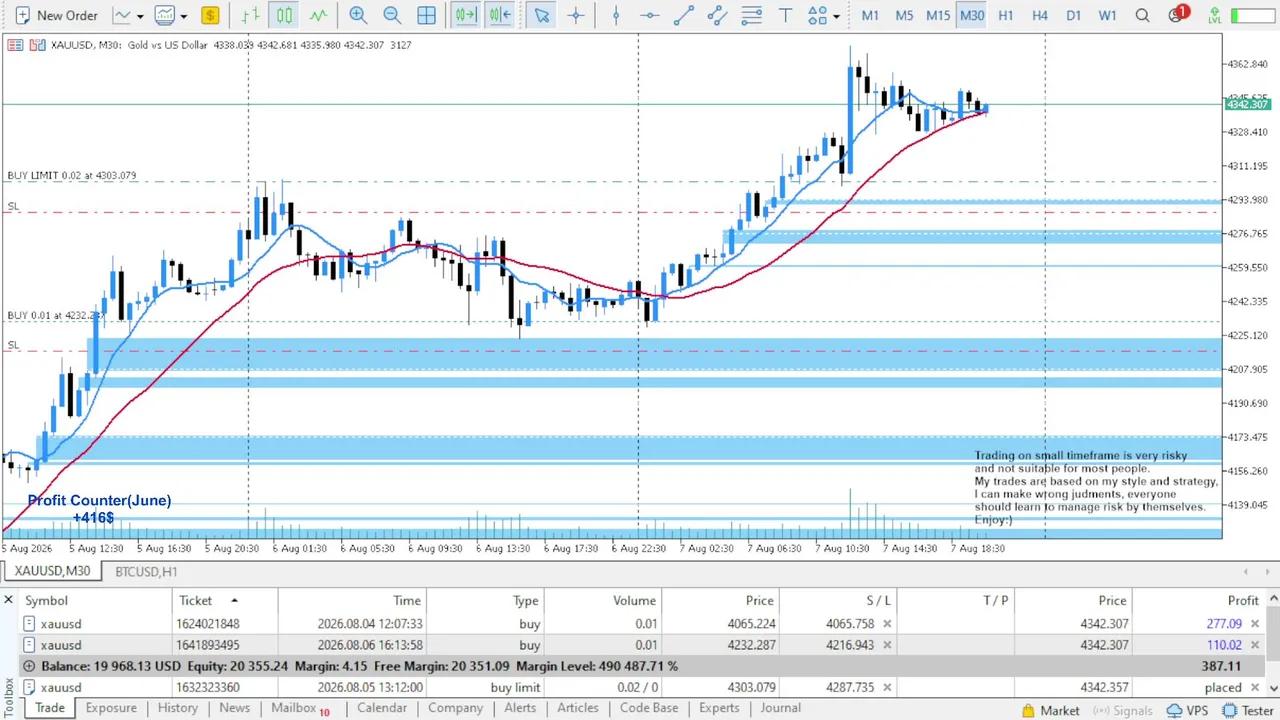Select the M30 timeframe button
1280x720 pixels.
point(972,15)
